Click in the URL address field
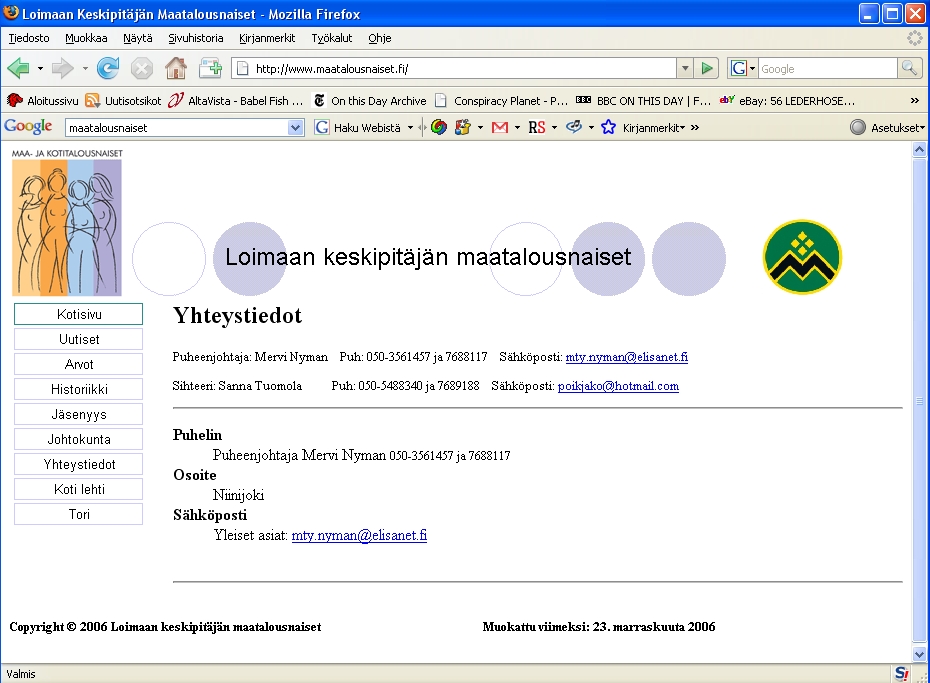Viewport: 930px width, 683px height. tap(460, 68)
